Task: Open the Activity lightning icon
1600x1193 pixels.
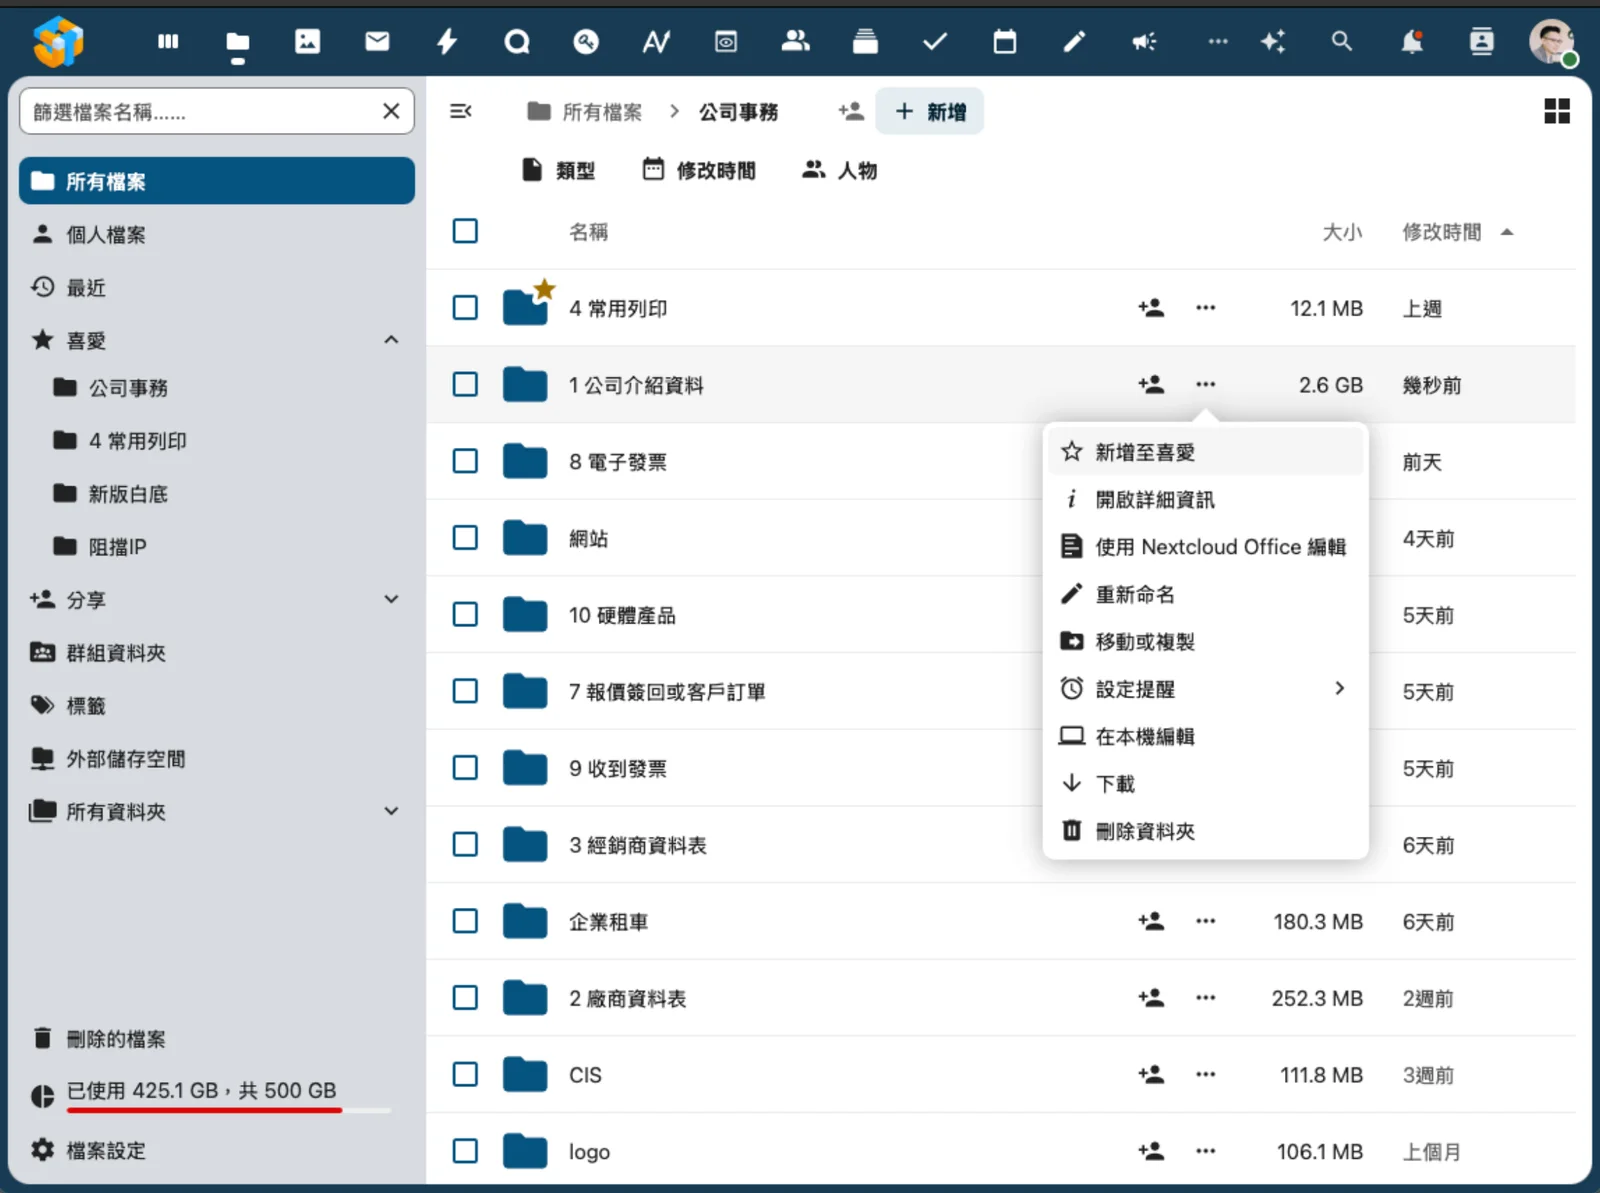Action: (x=447, y=41)
